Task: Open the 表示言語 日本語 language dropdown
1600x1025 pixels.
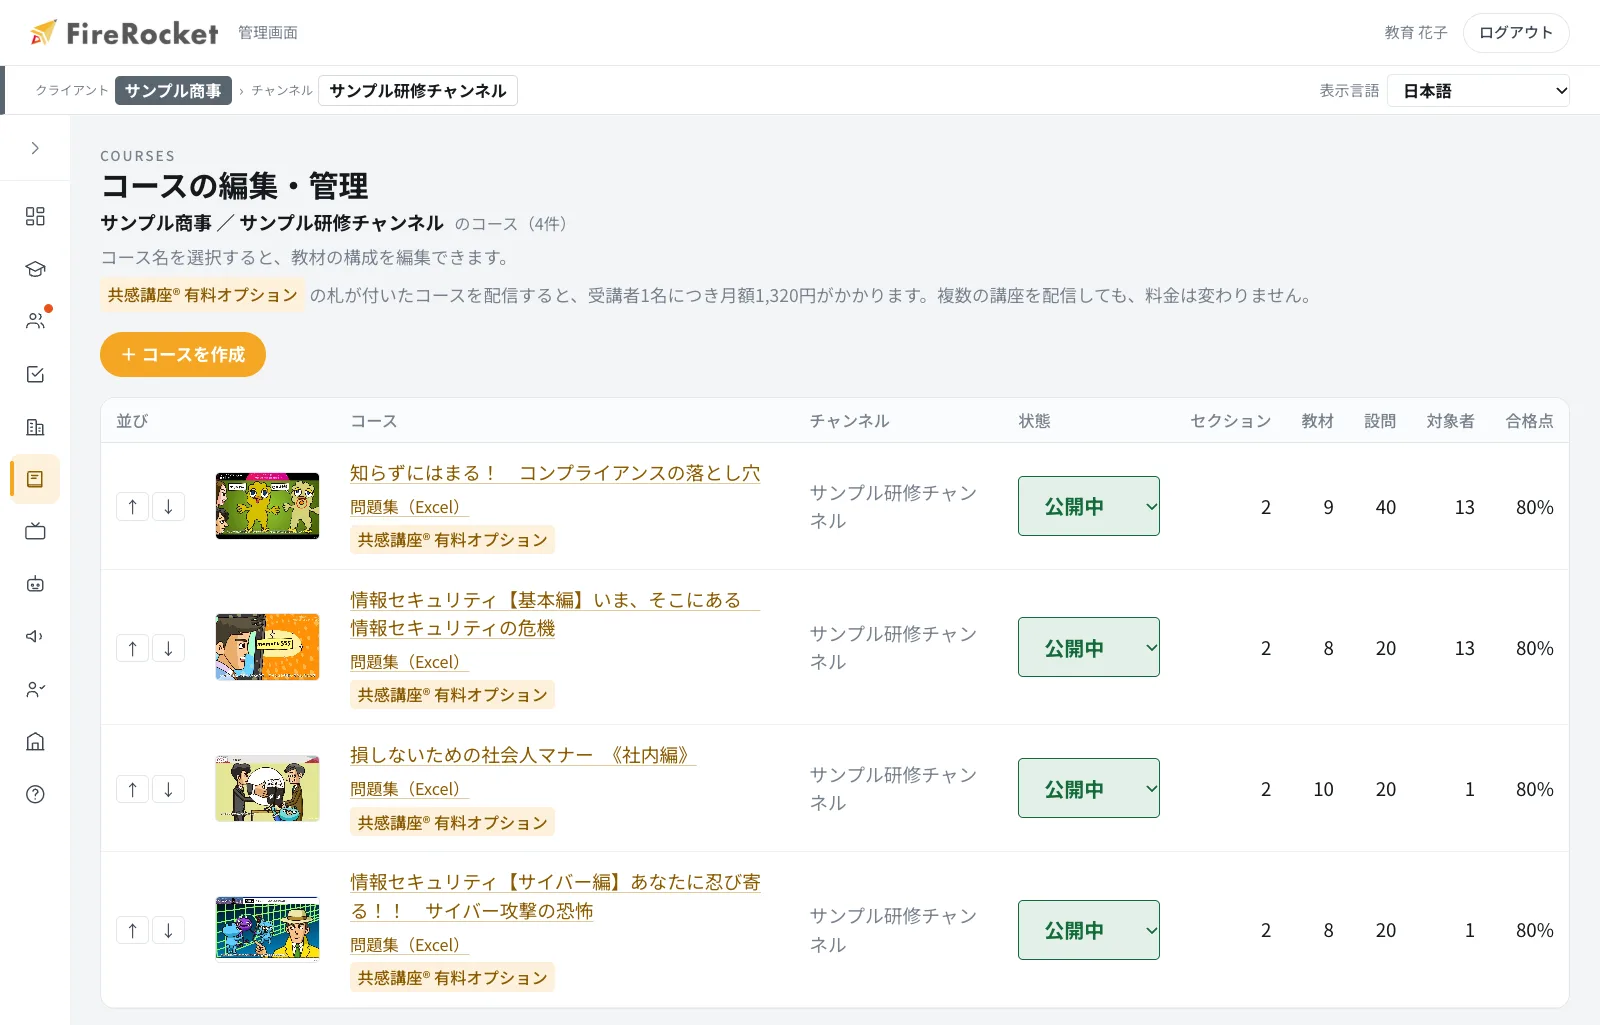Action: tap(1478, 91)
